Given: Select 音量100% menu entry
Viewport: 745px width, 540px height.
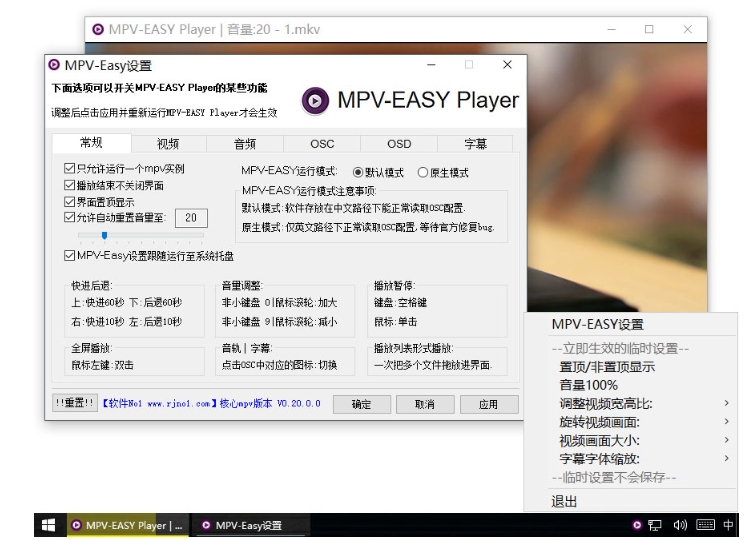Looking at the screenshot, I should coord(630,385).
